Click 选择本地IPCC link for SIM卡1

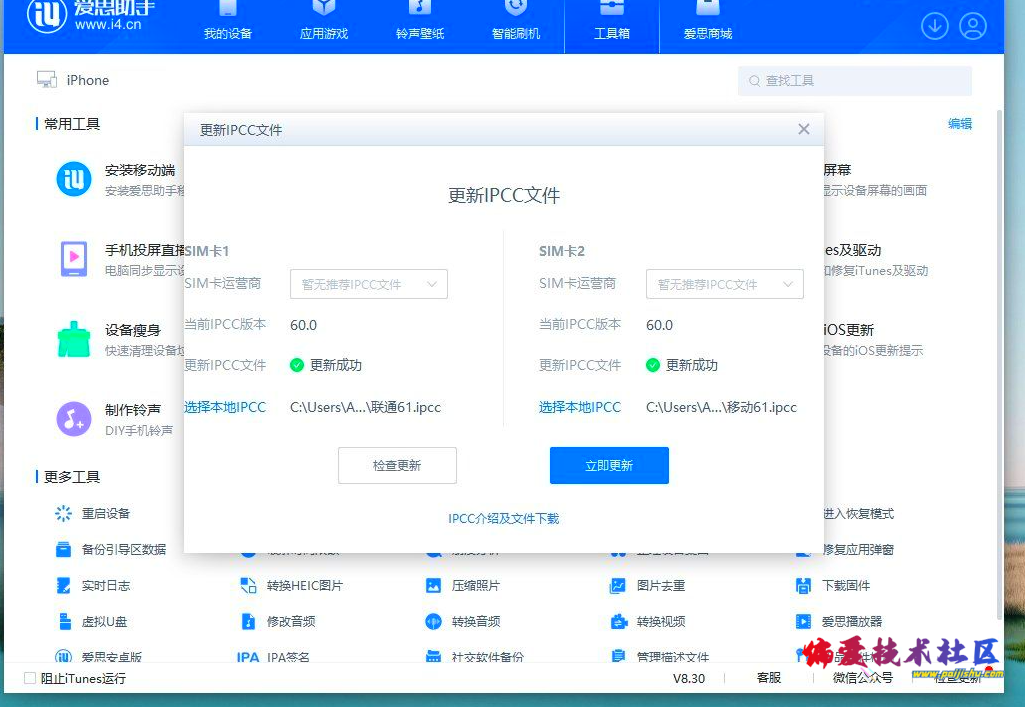pos(225,407)
